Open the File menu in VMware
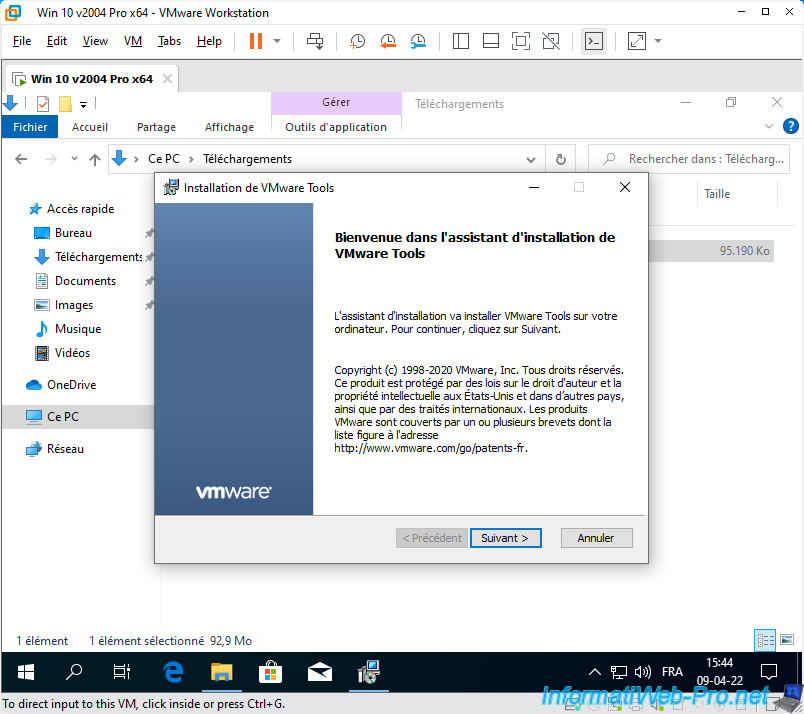The width and height of the screenshot is (804, 714). coord(22,41)
